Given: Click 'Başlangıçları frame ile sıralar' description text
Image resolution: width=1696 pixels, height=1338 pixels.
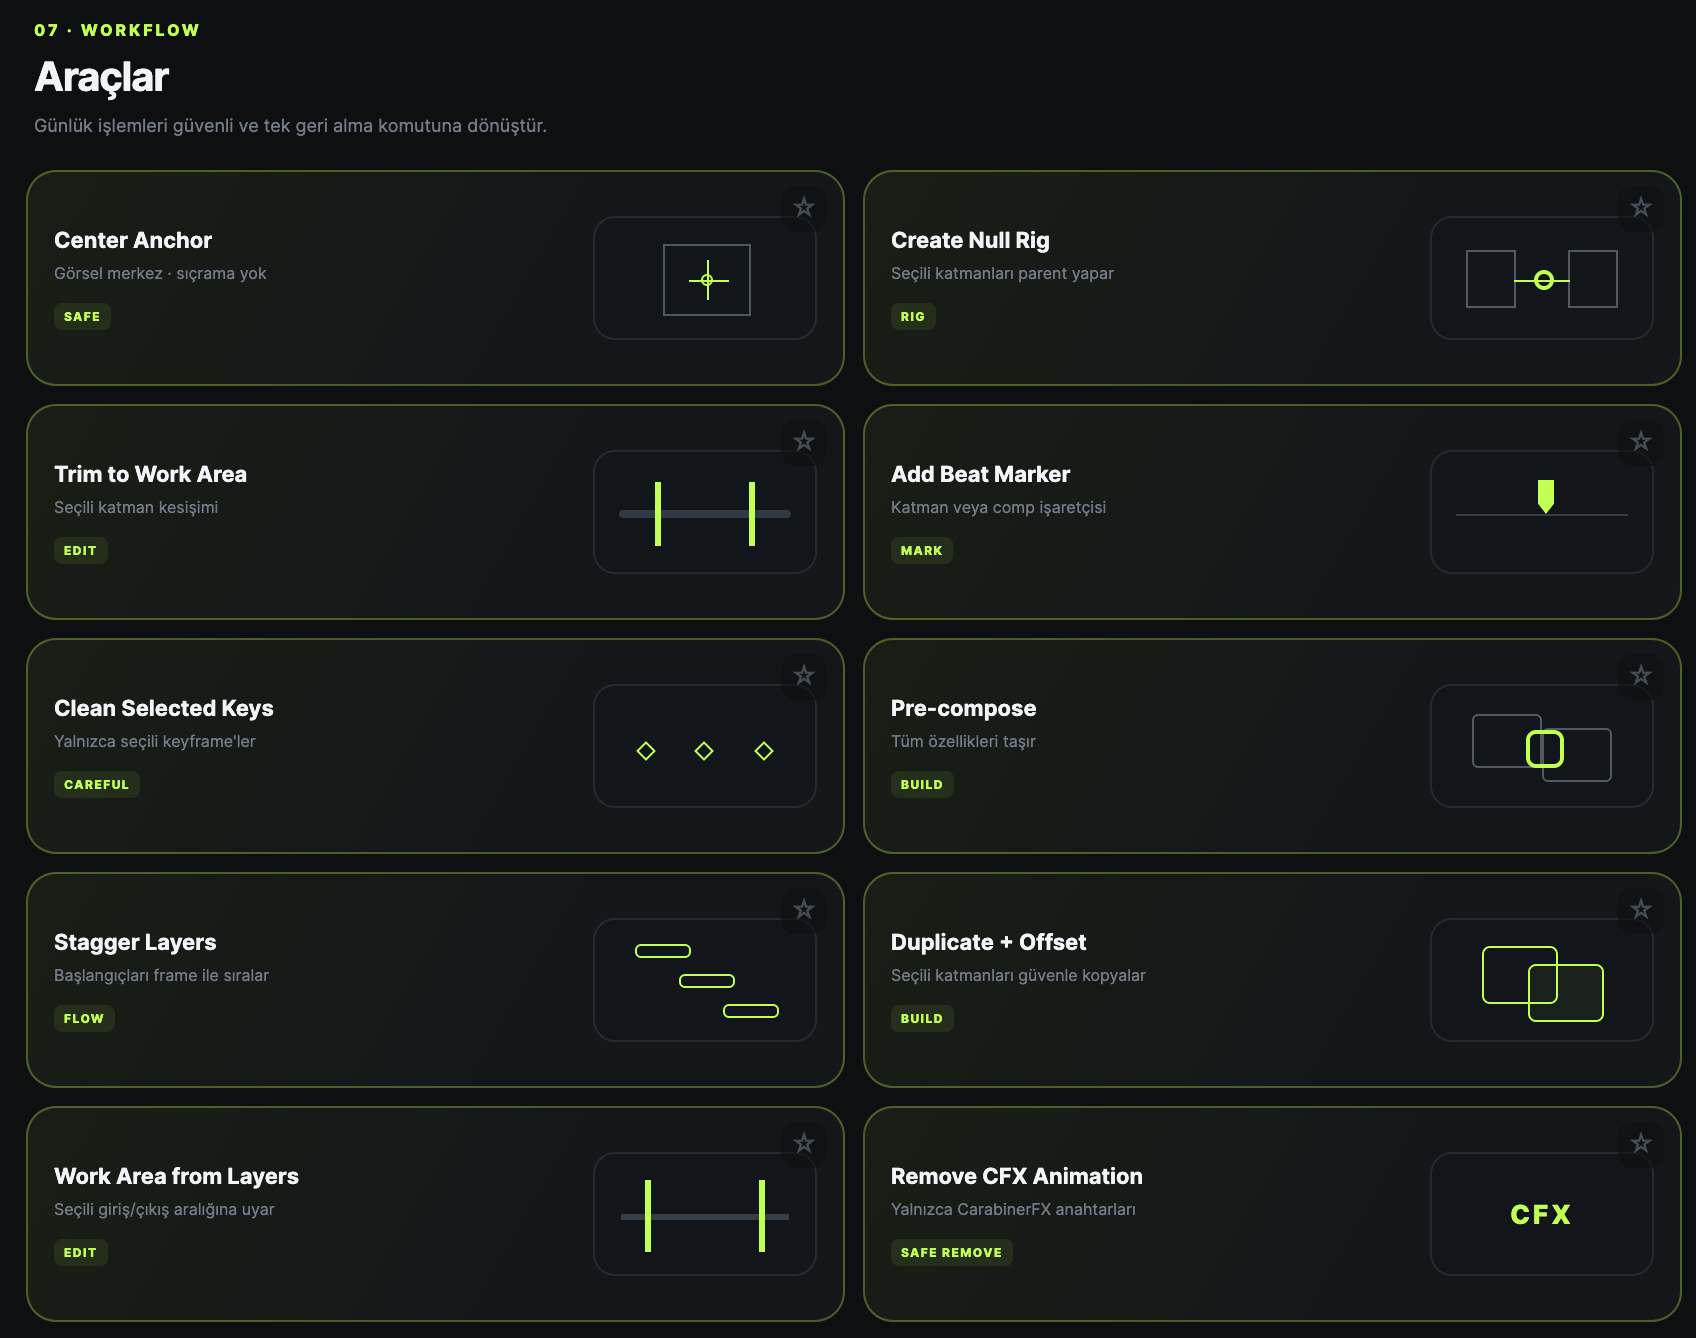Looking at the screenshot, I should (x=161, y=975).
